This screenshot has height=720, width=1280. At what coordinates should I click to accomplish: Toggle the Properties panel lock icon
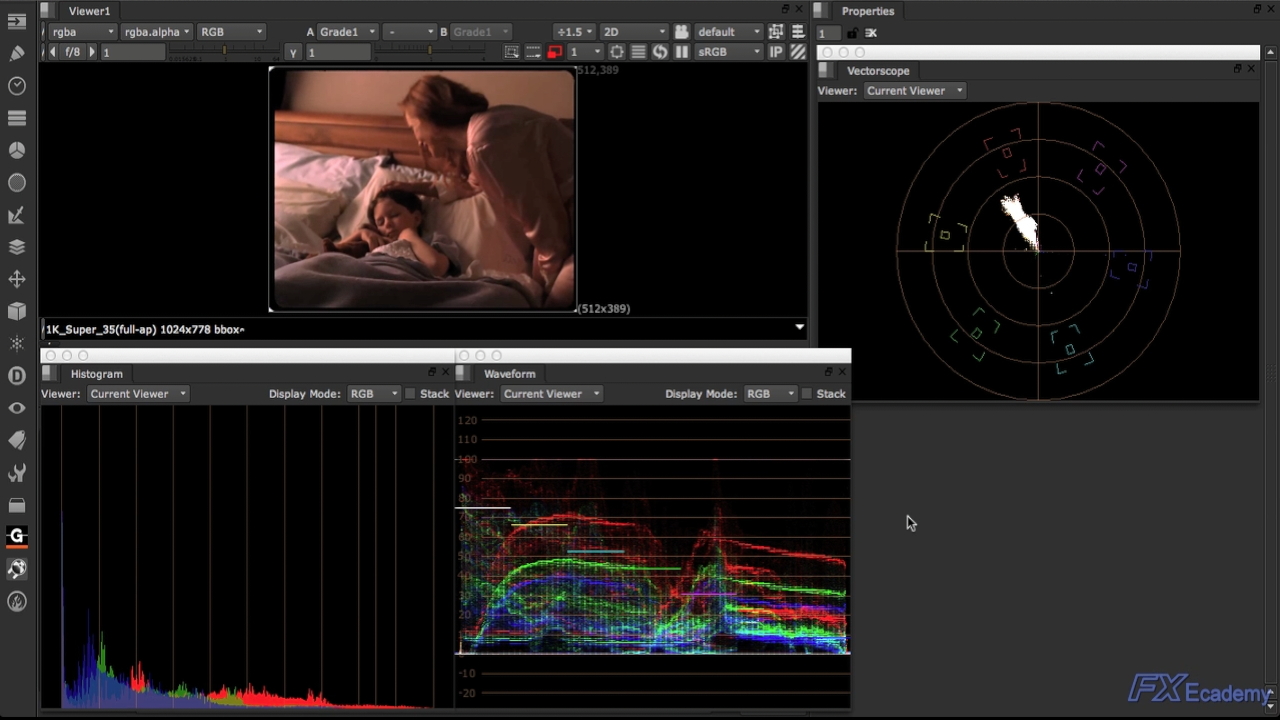tap(852, 33)
